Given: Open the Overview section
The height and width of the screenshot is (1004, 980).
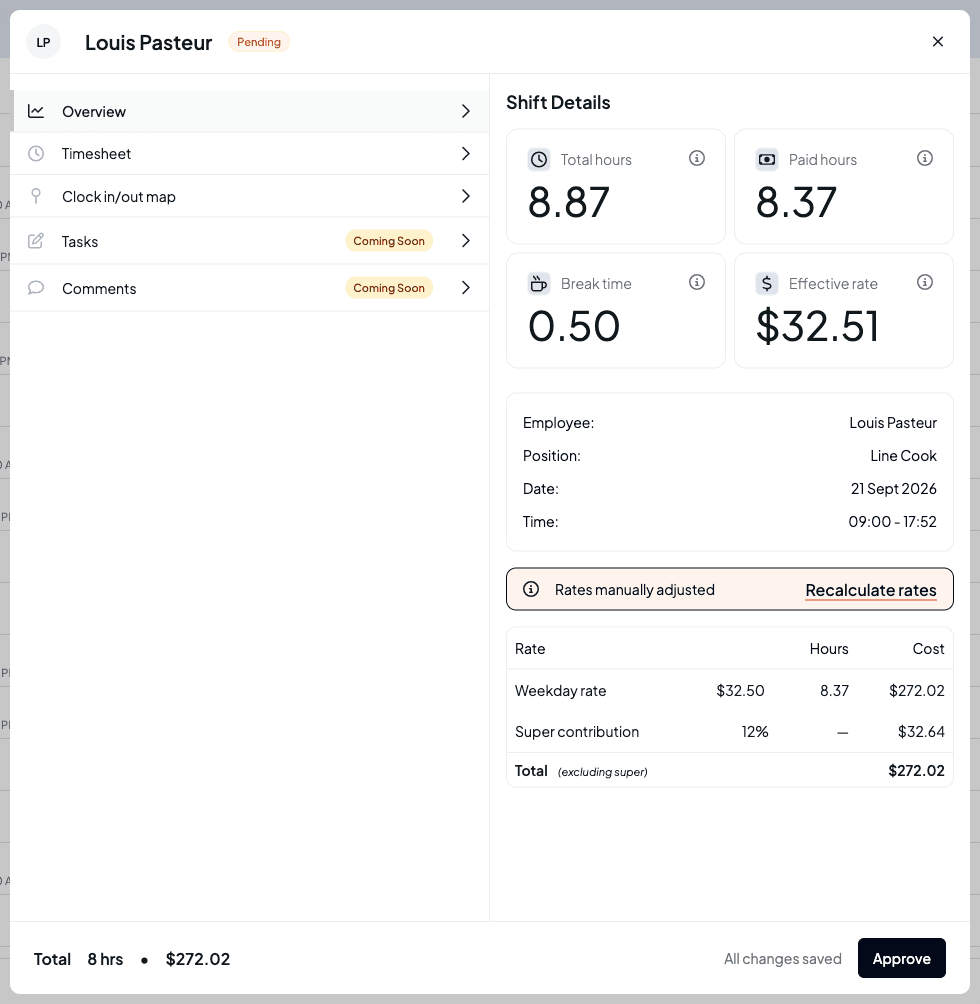Looking at the screenshot, I should (250, 111).
